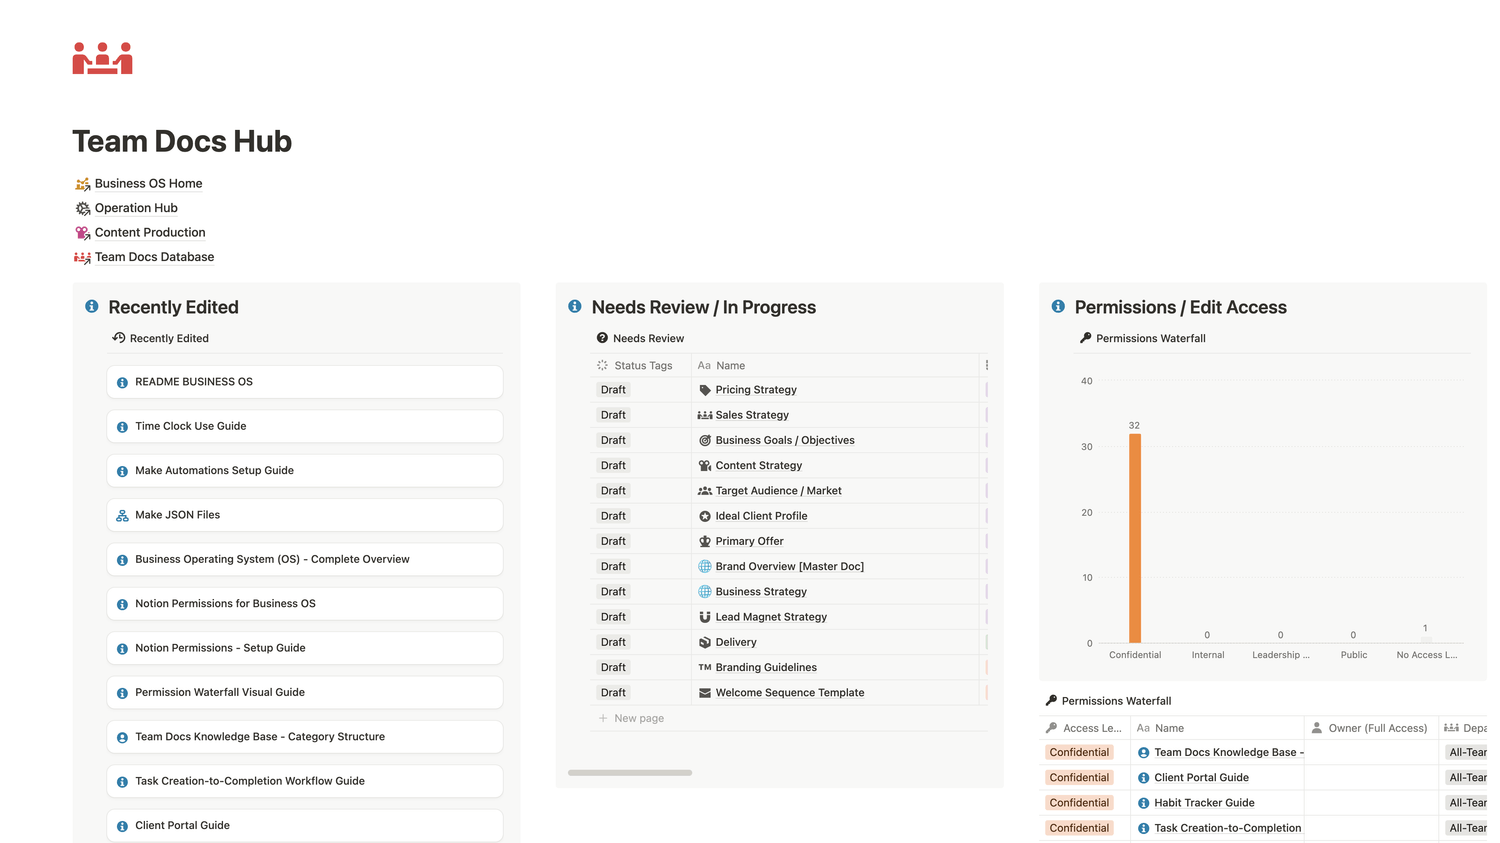Click the horizontal scrollbar under Needs Review table

pos(630,773)
